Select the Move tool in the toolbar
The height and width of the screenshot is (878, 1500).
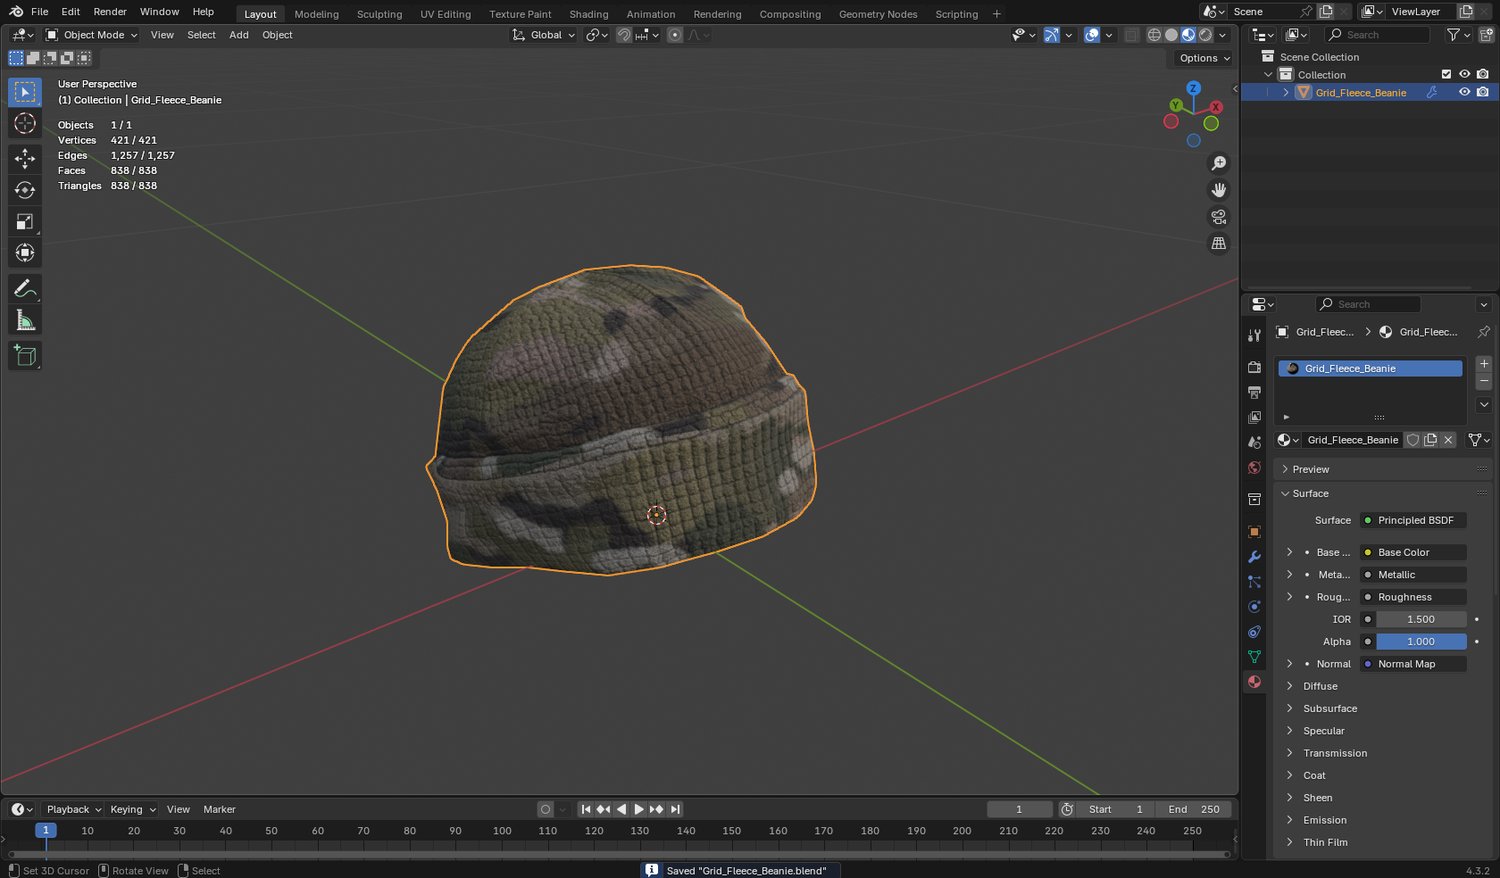click(25, 158)
